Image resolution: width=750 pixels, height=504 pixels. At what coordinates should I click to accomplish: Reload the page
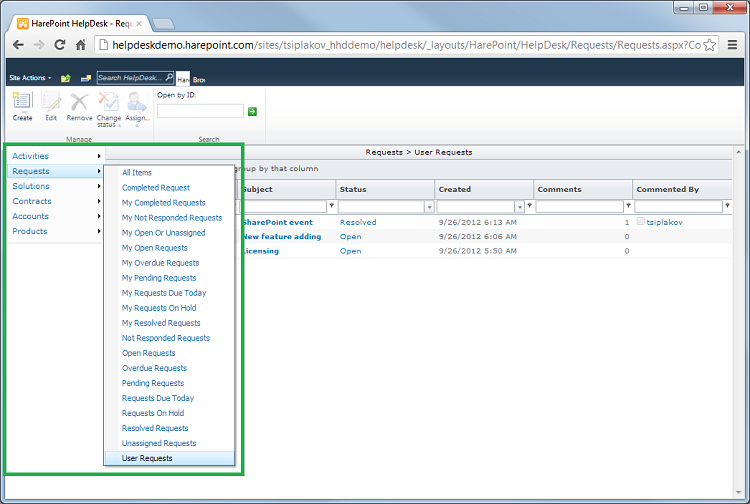tap(59, 45)
